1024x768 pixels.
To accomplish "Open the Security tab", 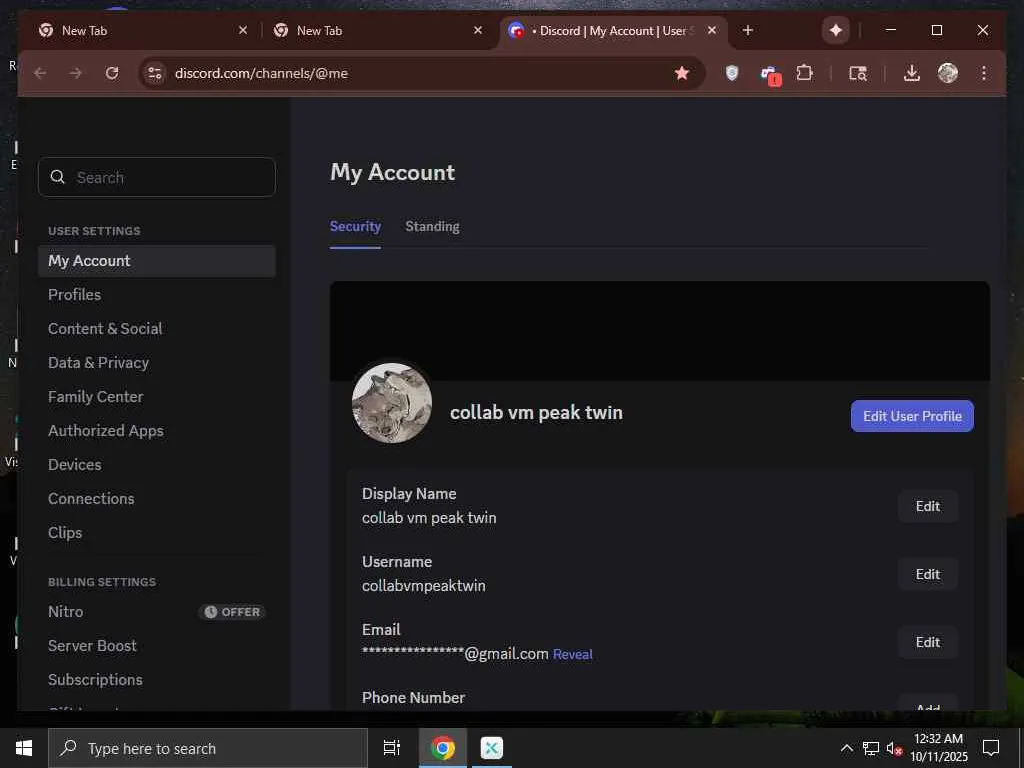I will 355,227.
